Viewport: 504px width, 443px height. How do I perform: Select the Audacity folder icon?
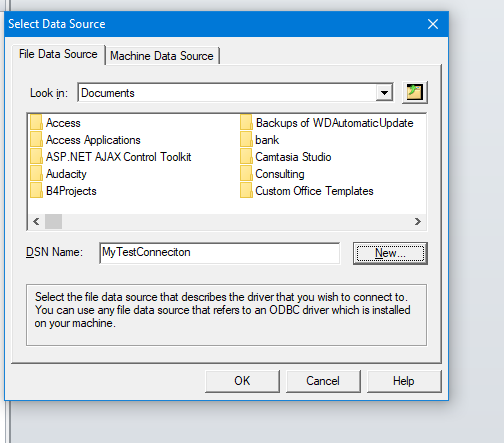point(36,174)
